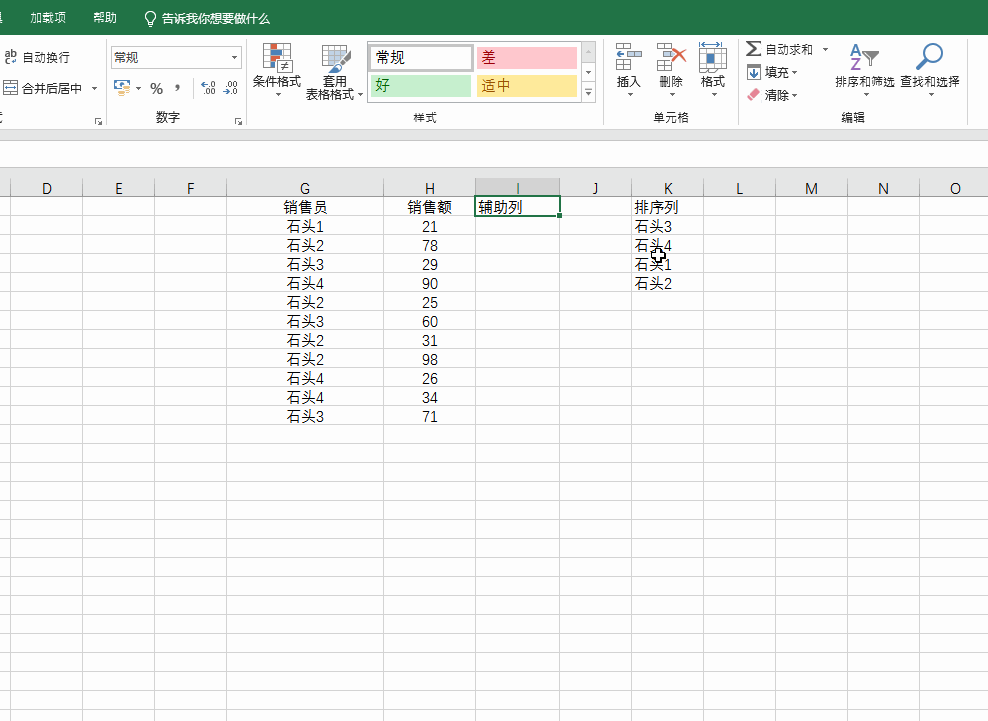Viewport: 988px width, 721px height.
Task: Click the Conditional Formatting icon
Action: coord(277,59)
